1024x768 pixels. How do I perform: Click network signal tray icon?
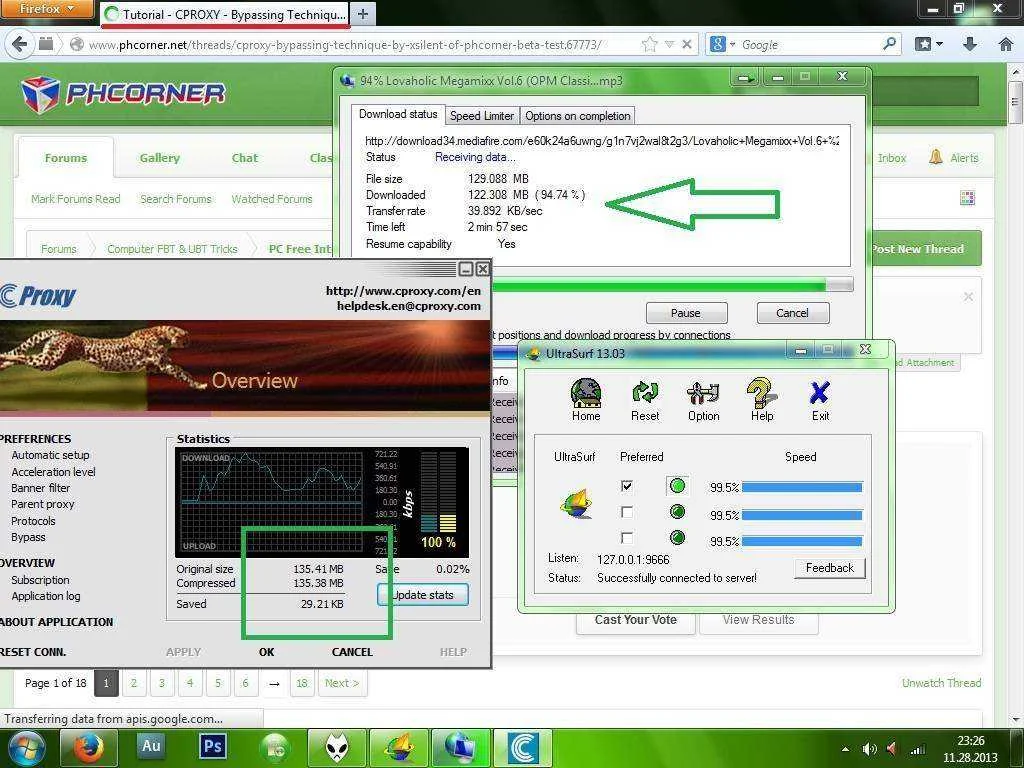(x=918, y=749)
